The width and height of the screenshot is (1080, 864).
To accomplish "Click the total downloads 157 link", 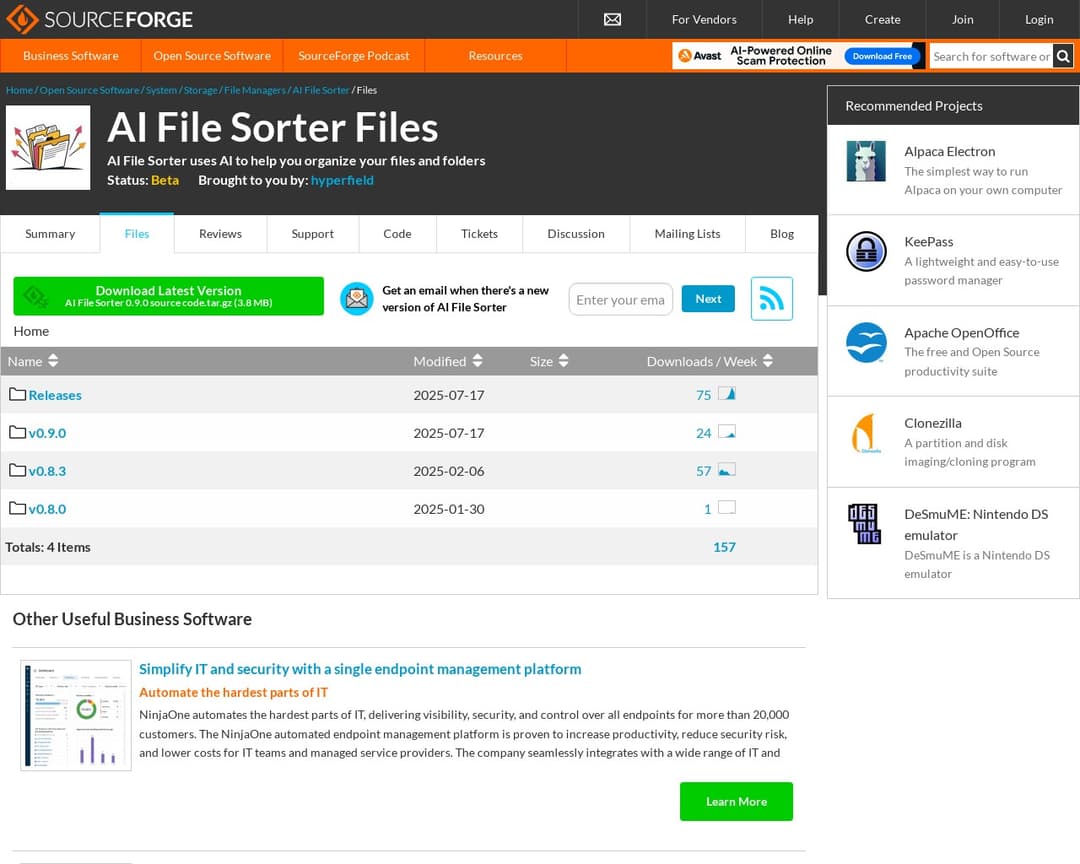I will pyautogui.click(x=725, y=547).
